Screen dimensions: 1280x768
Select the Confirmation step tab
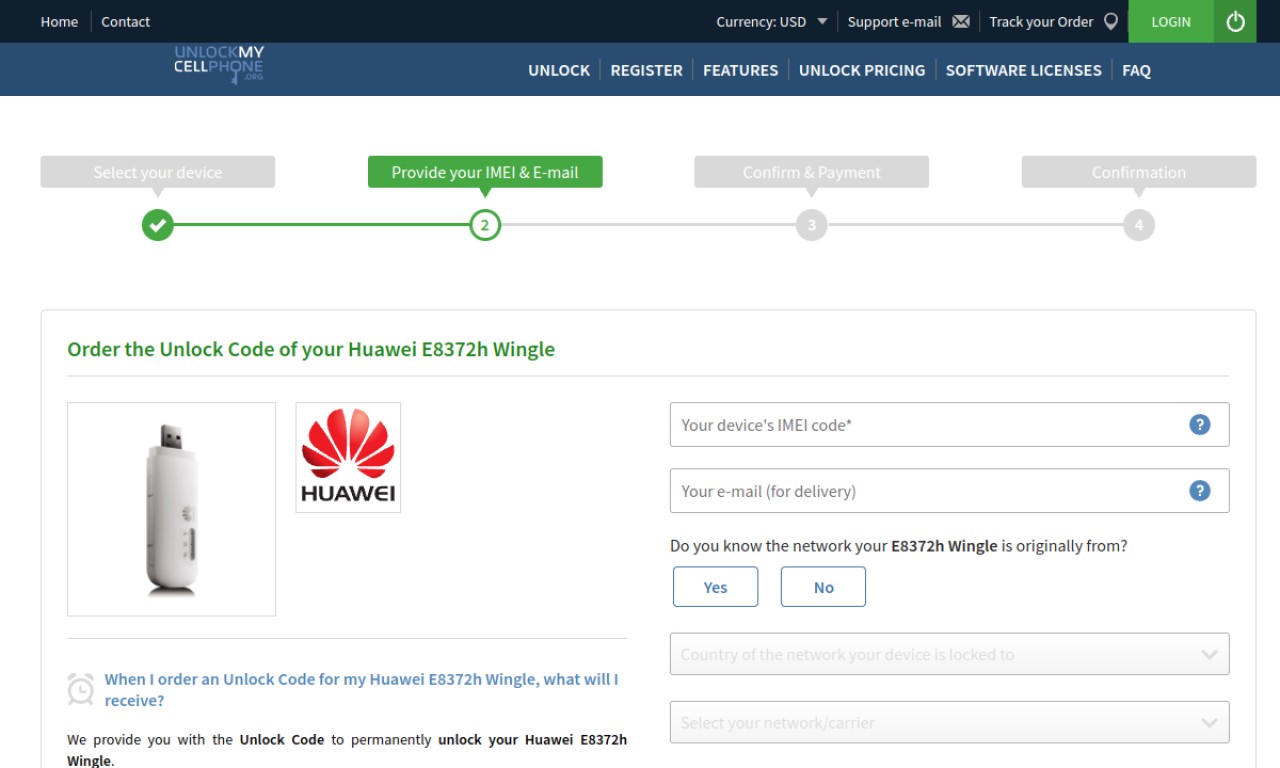click(1138, 172)
